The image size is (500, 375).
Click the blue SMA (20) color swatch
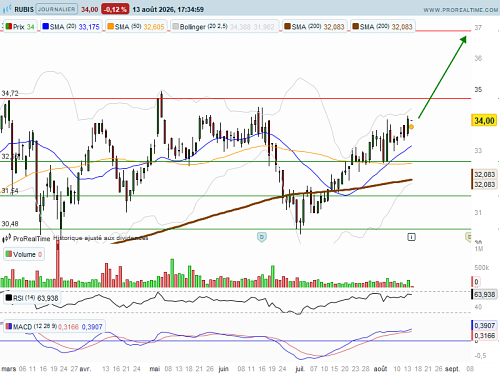46,26
